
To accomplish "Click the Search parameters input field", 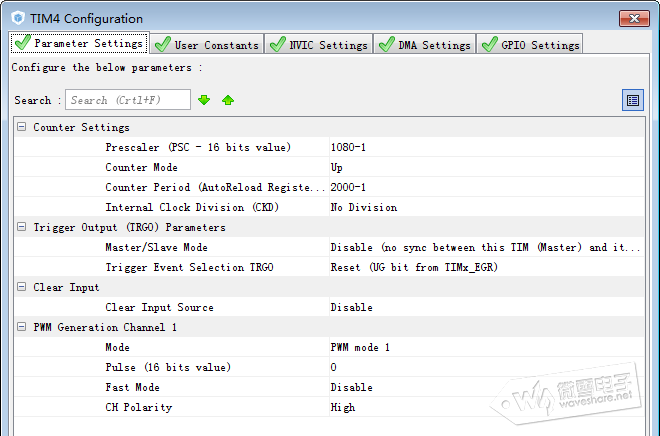I will 128,100.
